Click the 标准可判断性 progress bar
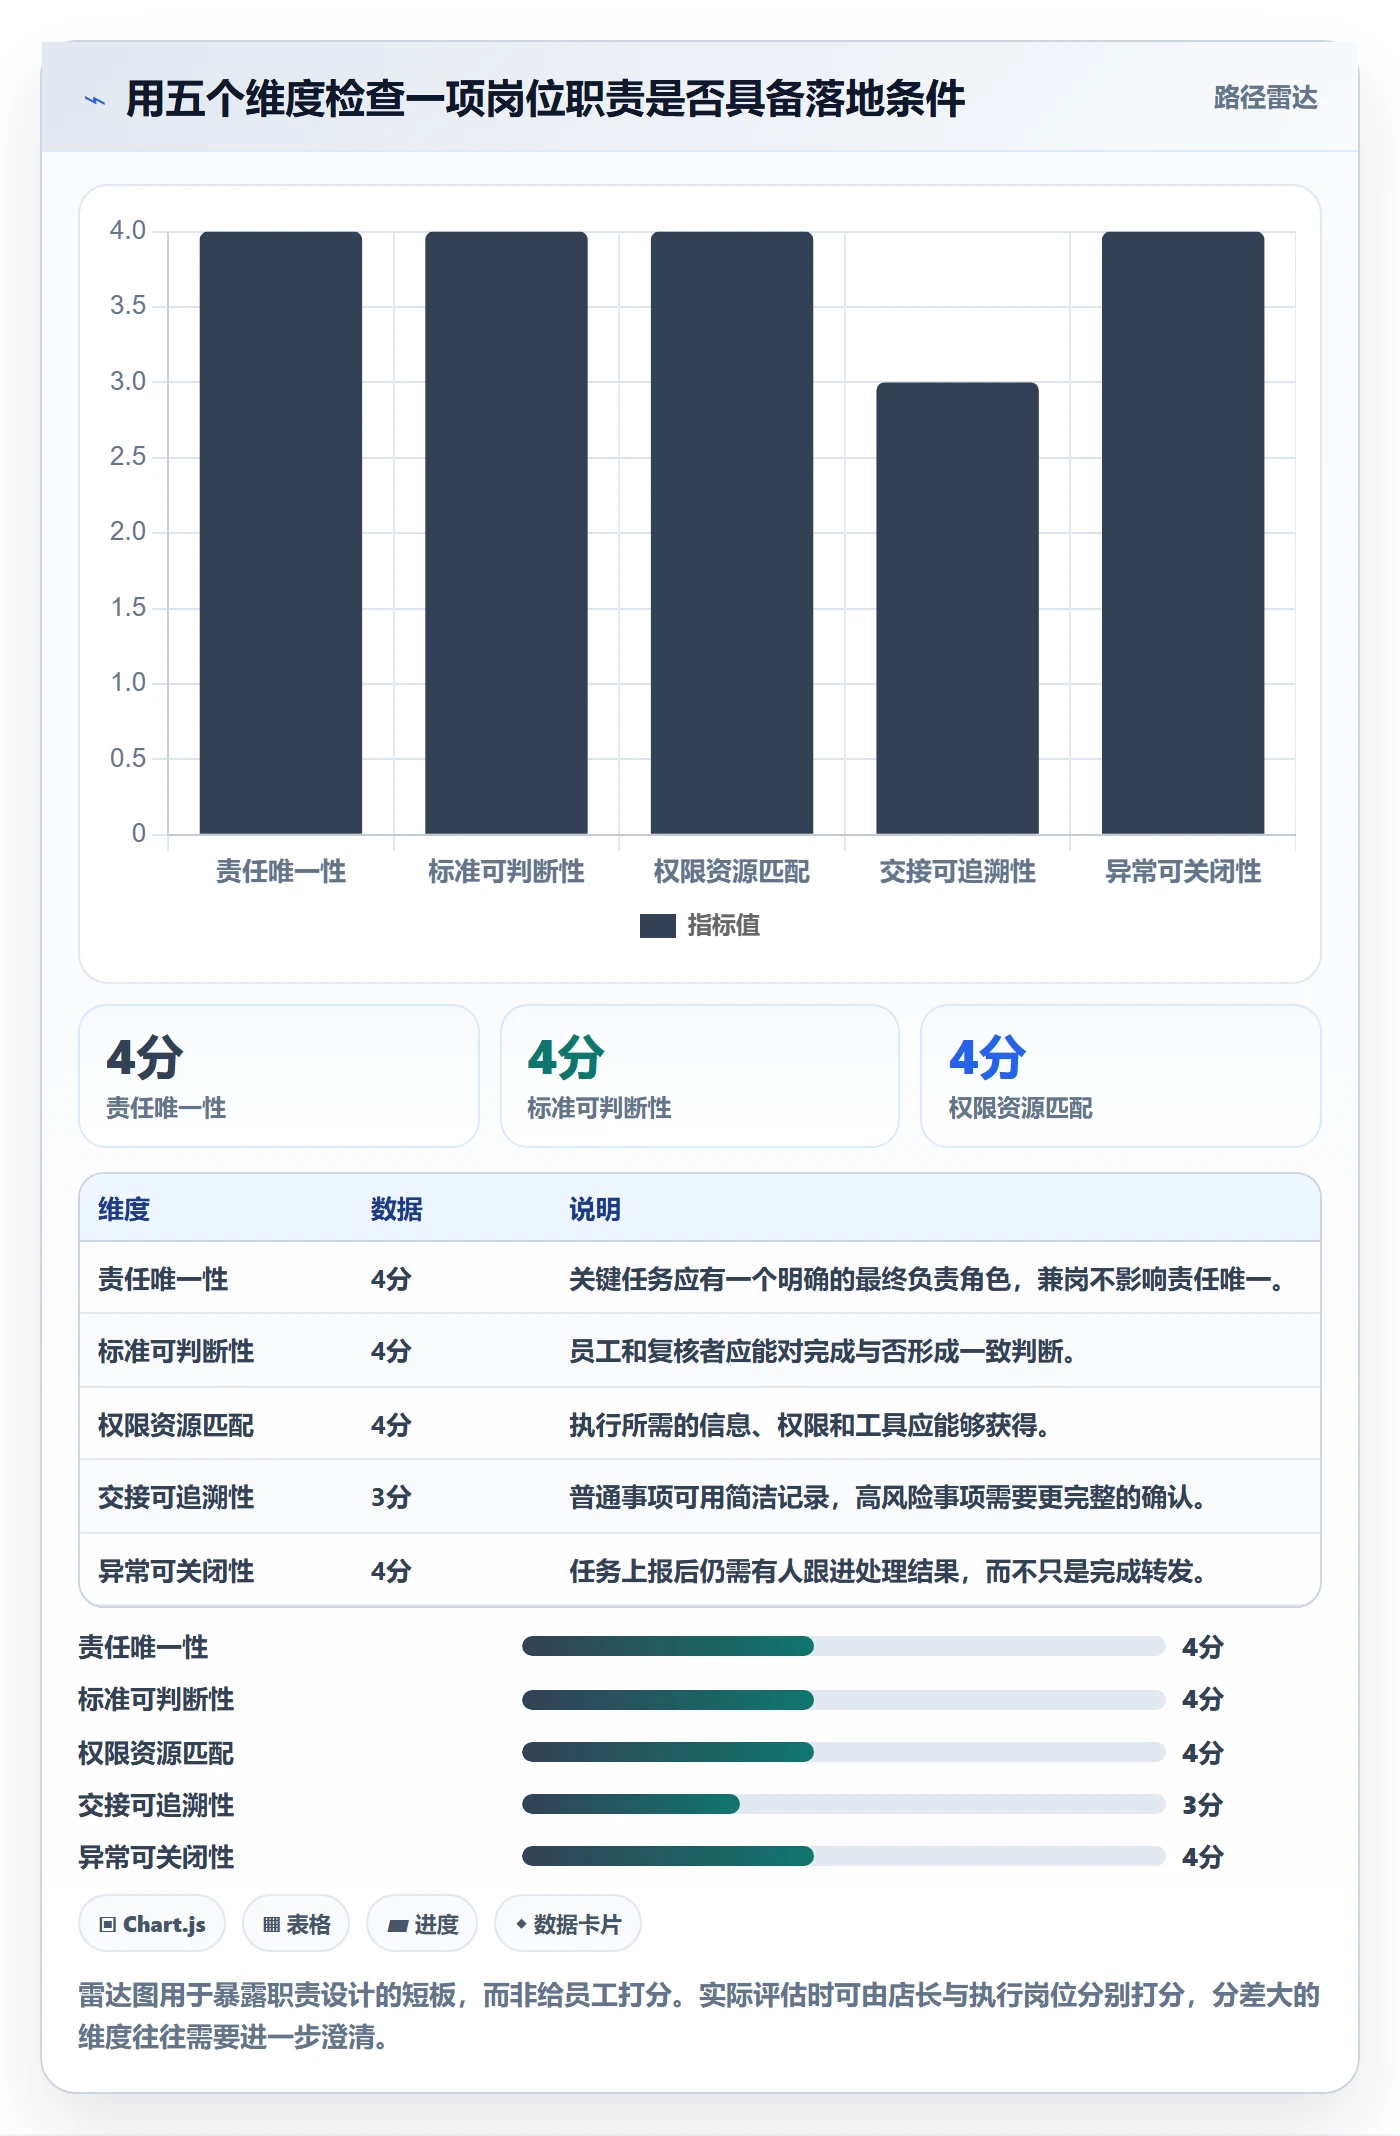Viewport: 1400px width, 2136px height. [843, 1699]
